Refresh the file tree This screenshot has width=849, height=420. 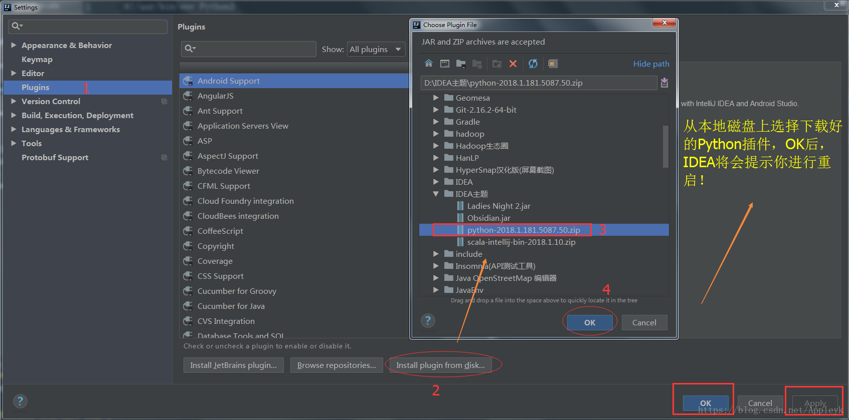tap(533, 64)
